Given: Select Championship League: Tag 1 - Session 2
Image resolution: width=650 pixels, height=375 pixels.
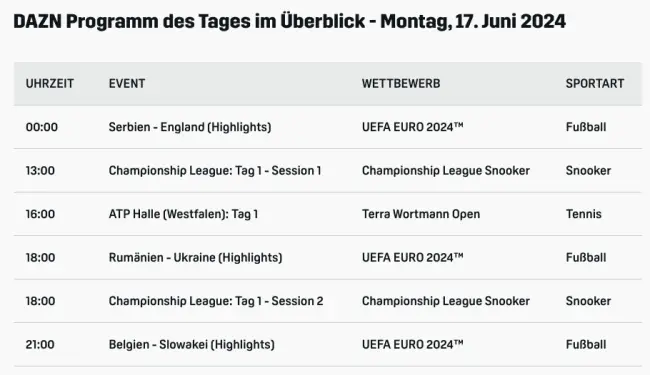Looking at the screenshot, I should [216, 301].
